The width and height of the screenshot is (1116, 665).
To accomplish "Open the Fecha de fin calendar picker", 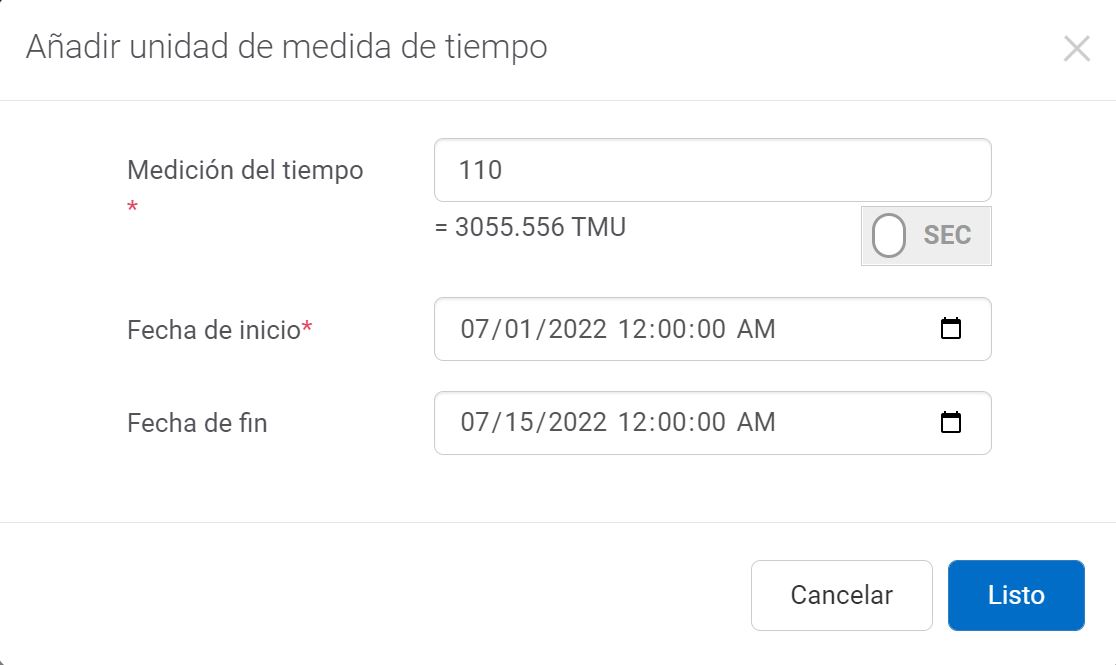I will 951,423.
